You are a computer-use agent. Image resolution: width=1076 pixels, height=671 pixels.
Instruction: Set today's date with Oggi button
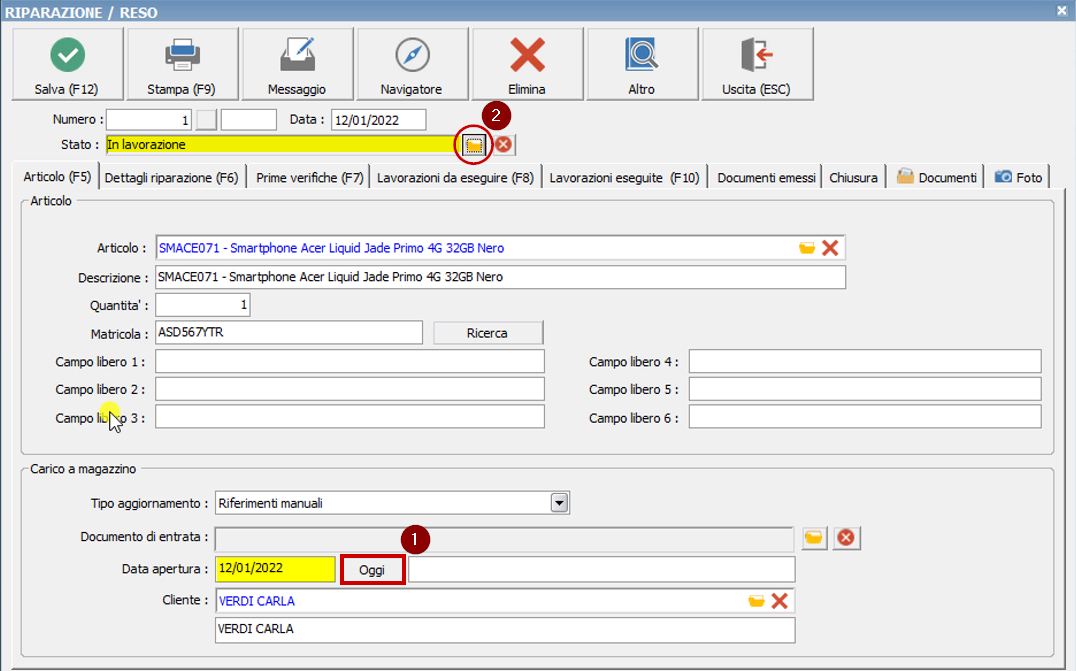pyautogui.click(x=372, y=570)
